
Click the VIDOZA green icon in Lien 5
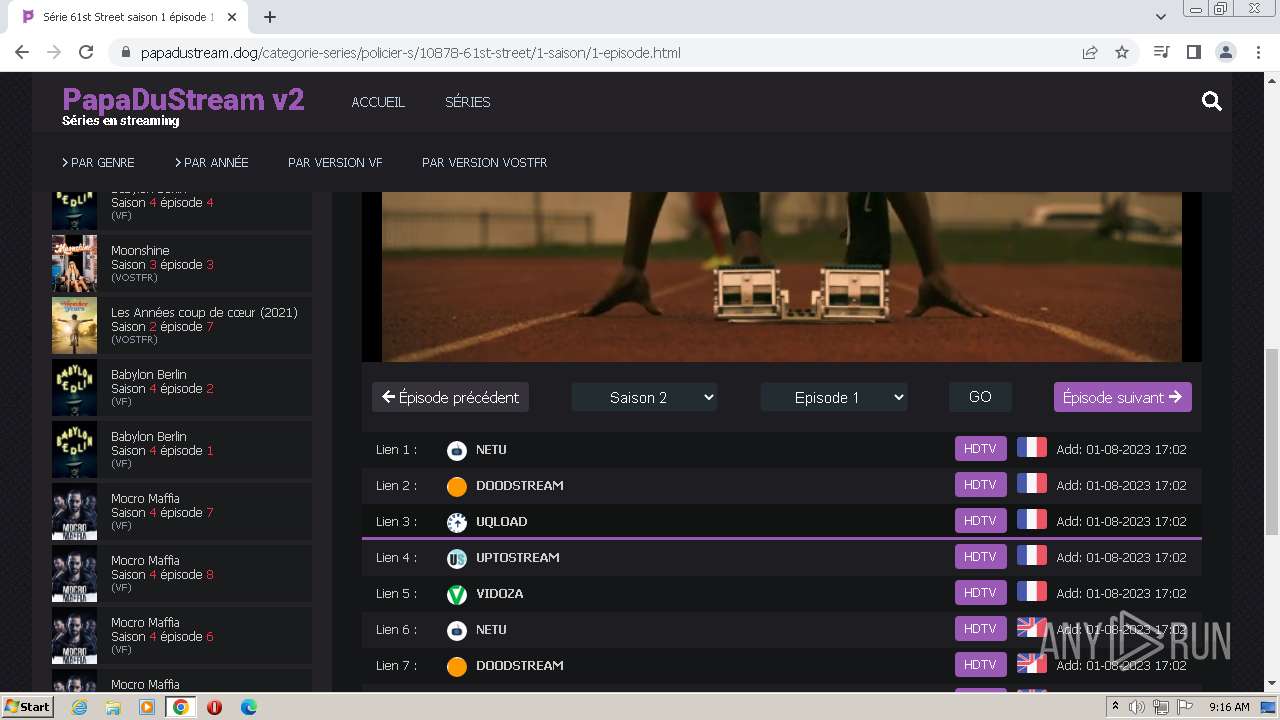tap(457, 594)
